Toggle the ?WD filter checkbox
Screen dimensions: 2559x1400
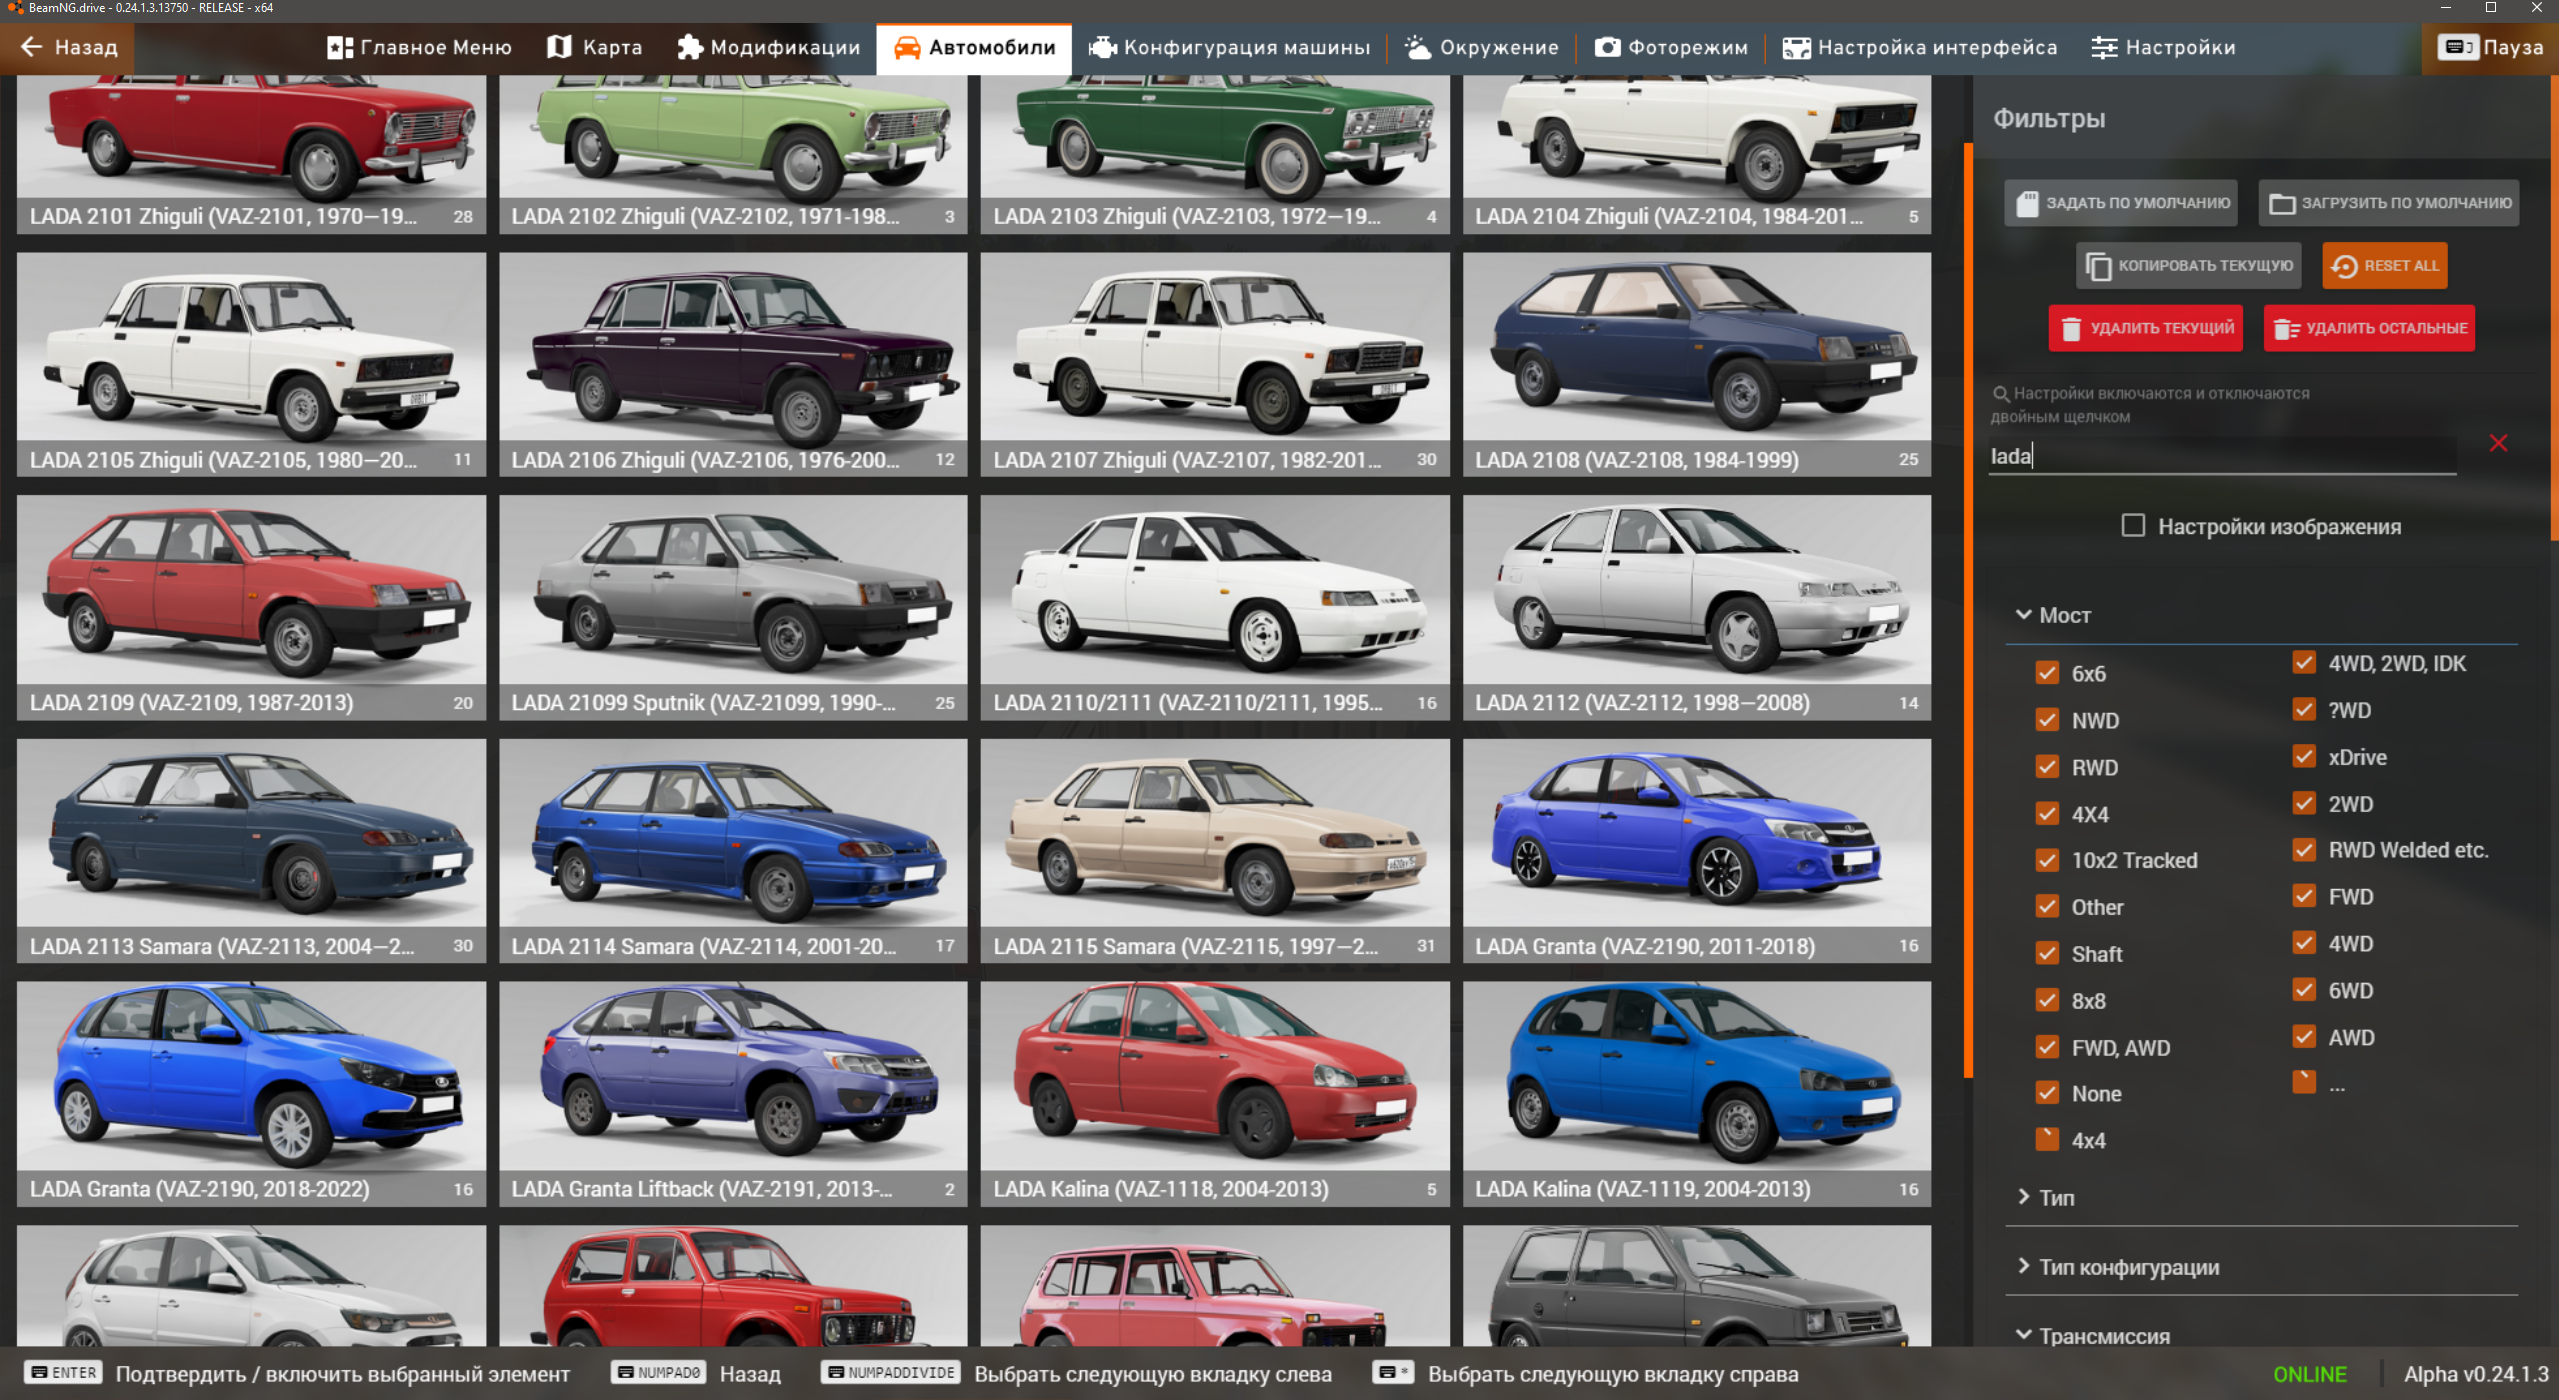(x=2304, y=709)
